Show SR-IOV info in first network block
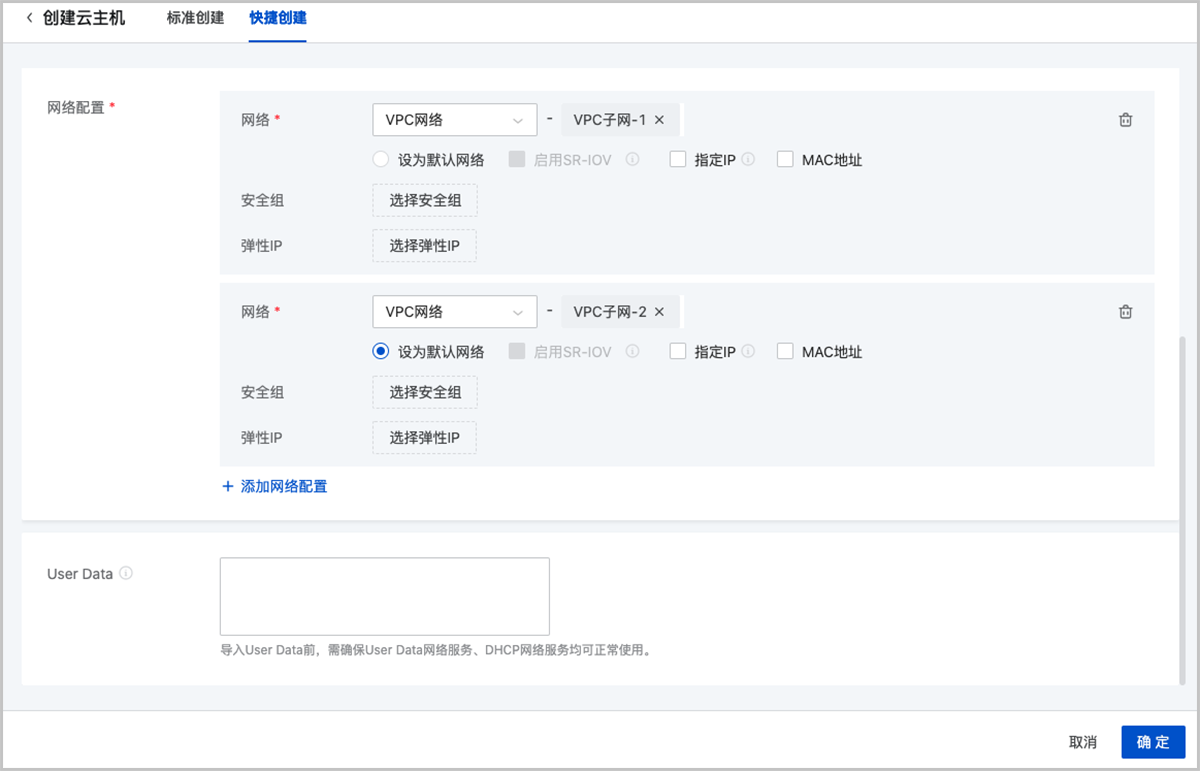Viewport: 1200px width, 771px height. (632, 159)
